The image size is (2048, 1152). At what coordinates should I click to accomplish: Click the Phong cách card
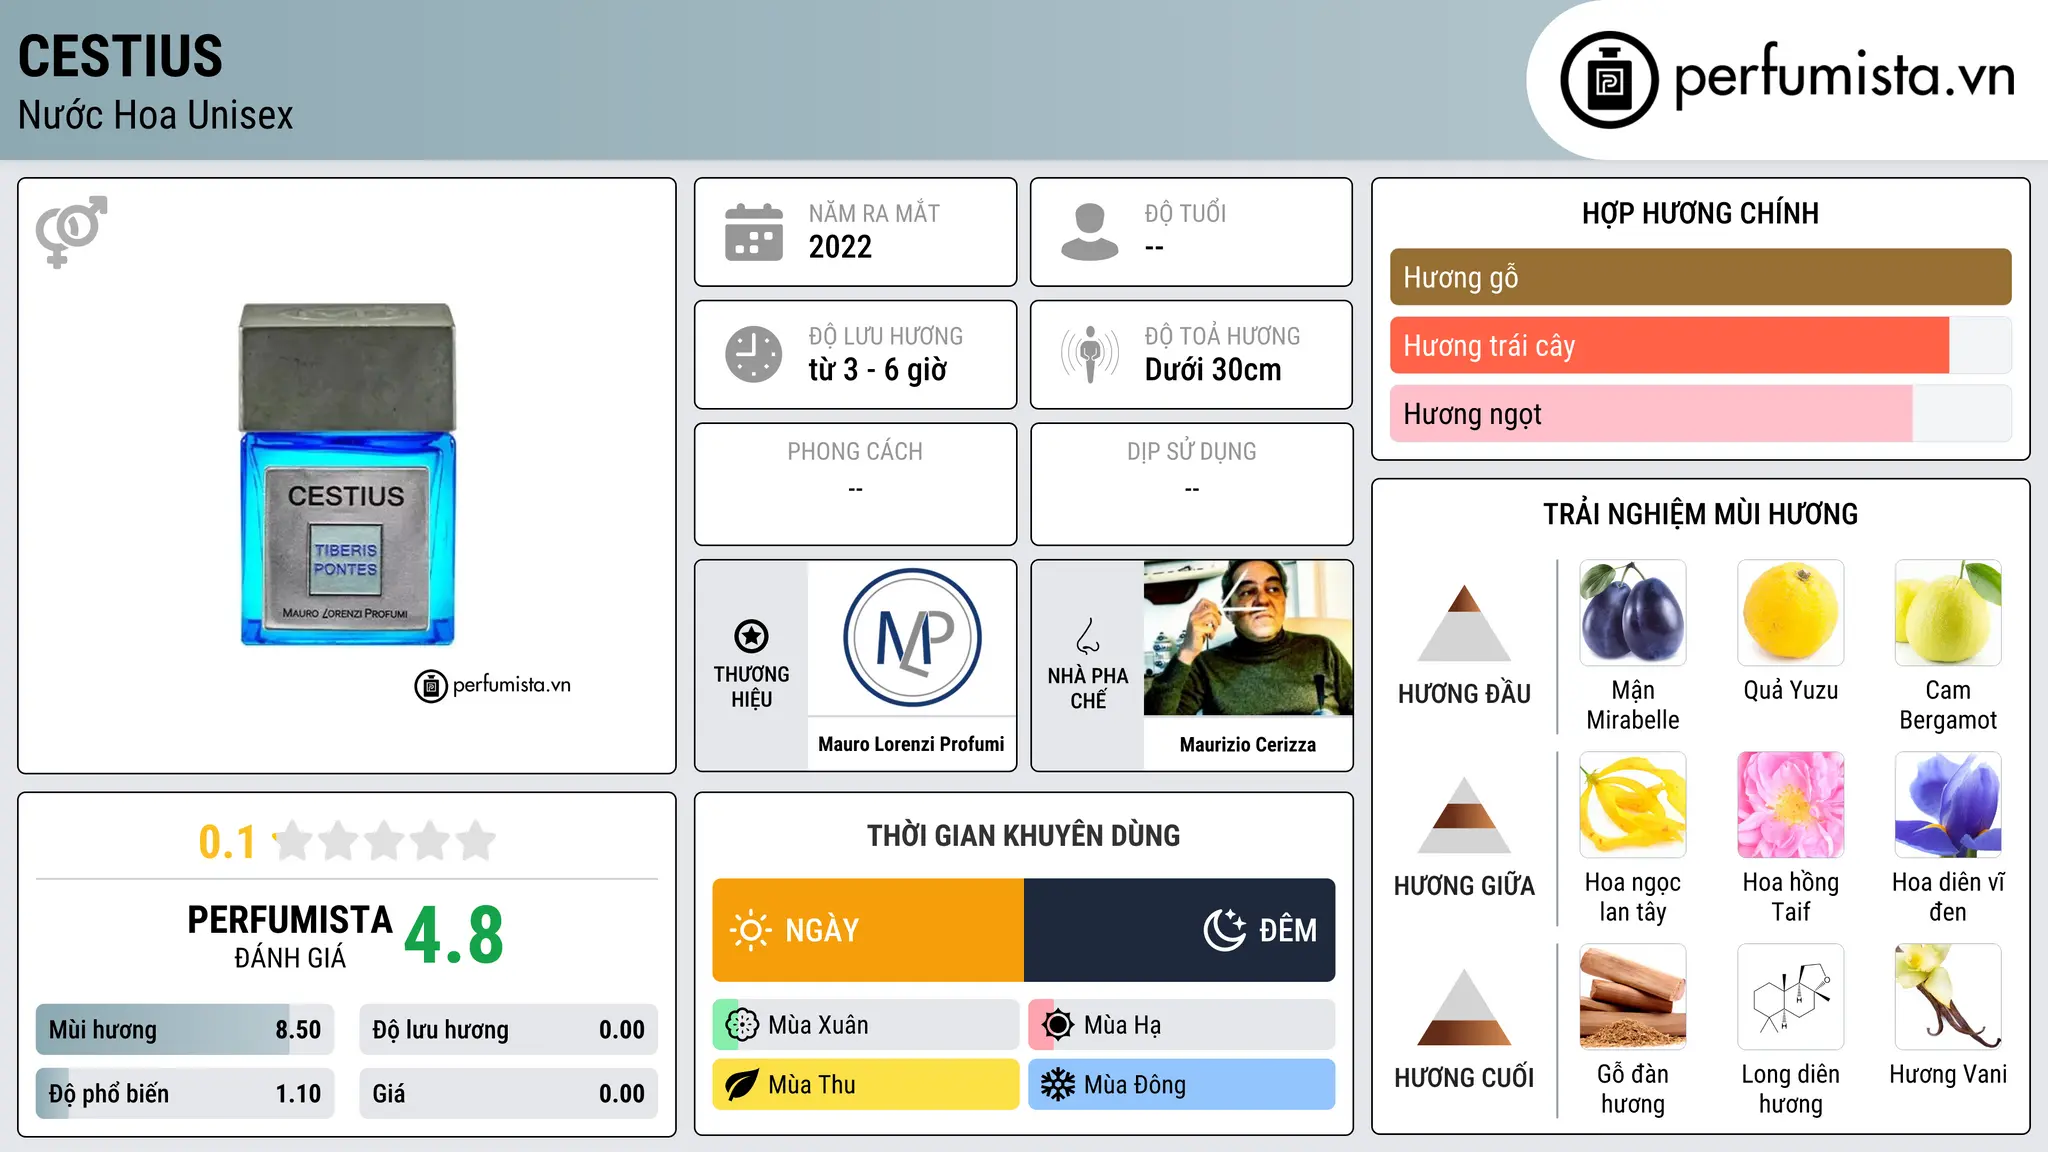856,484
